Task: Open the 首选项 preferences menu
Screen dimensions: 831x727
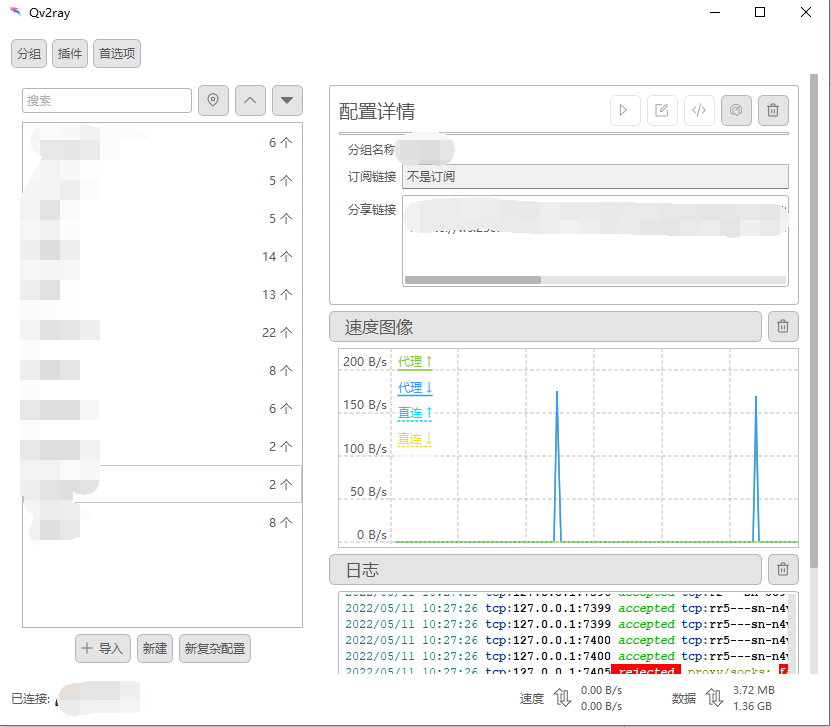Action: click(x=116, y=53)
